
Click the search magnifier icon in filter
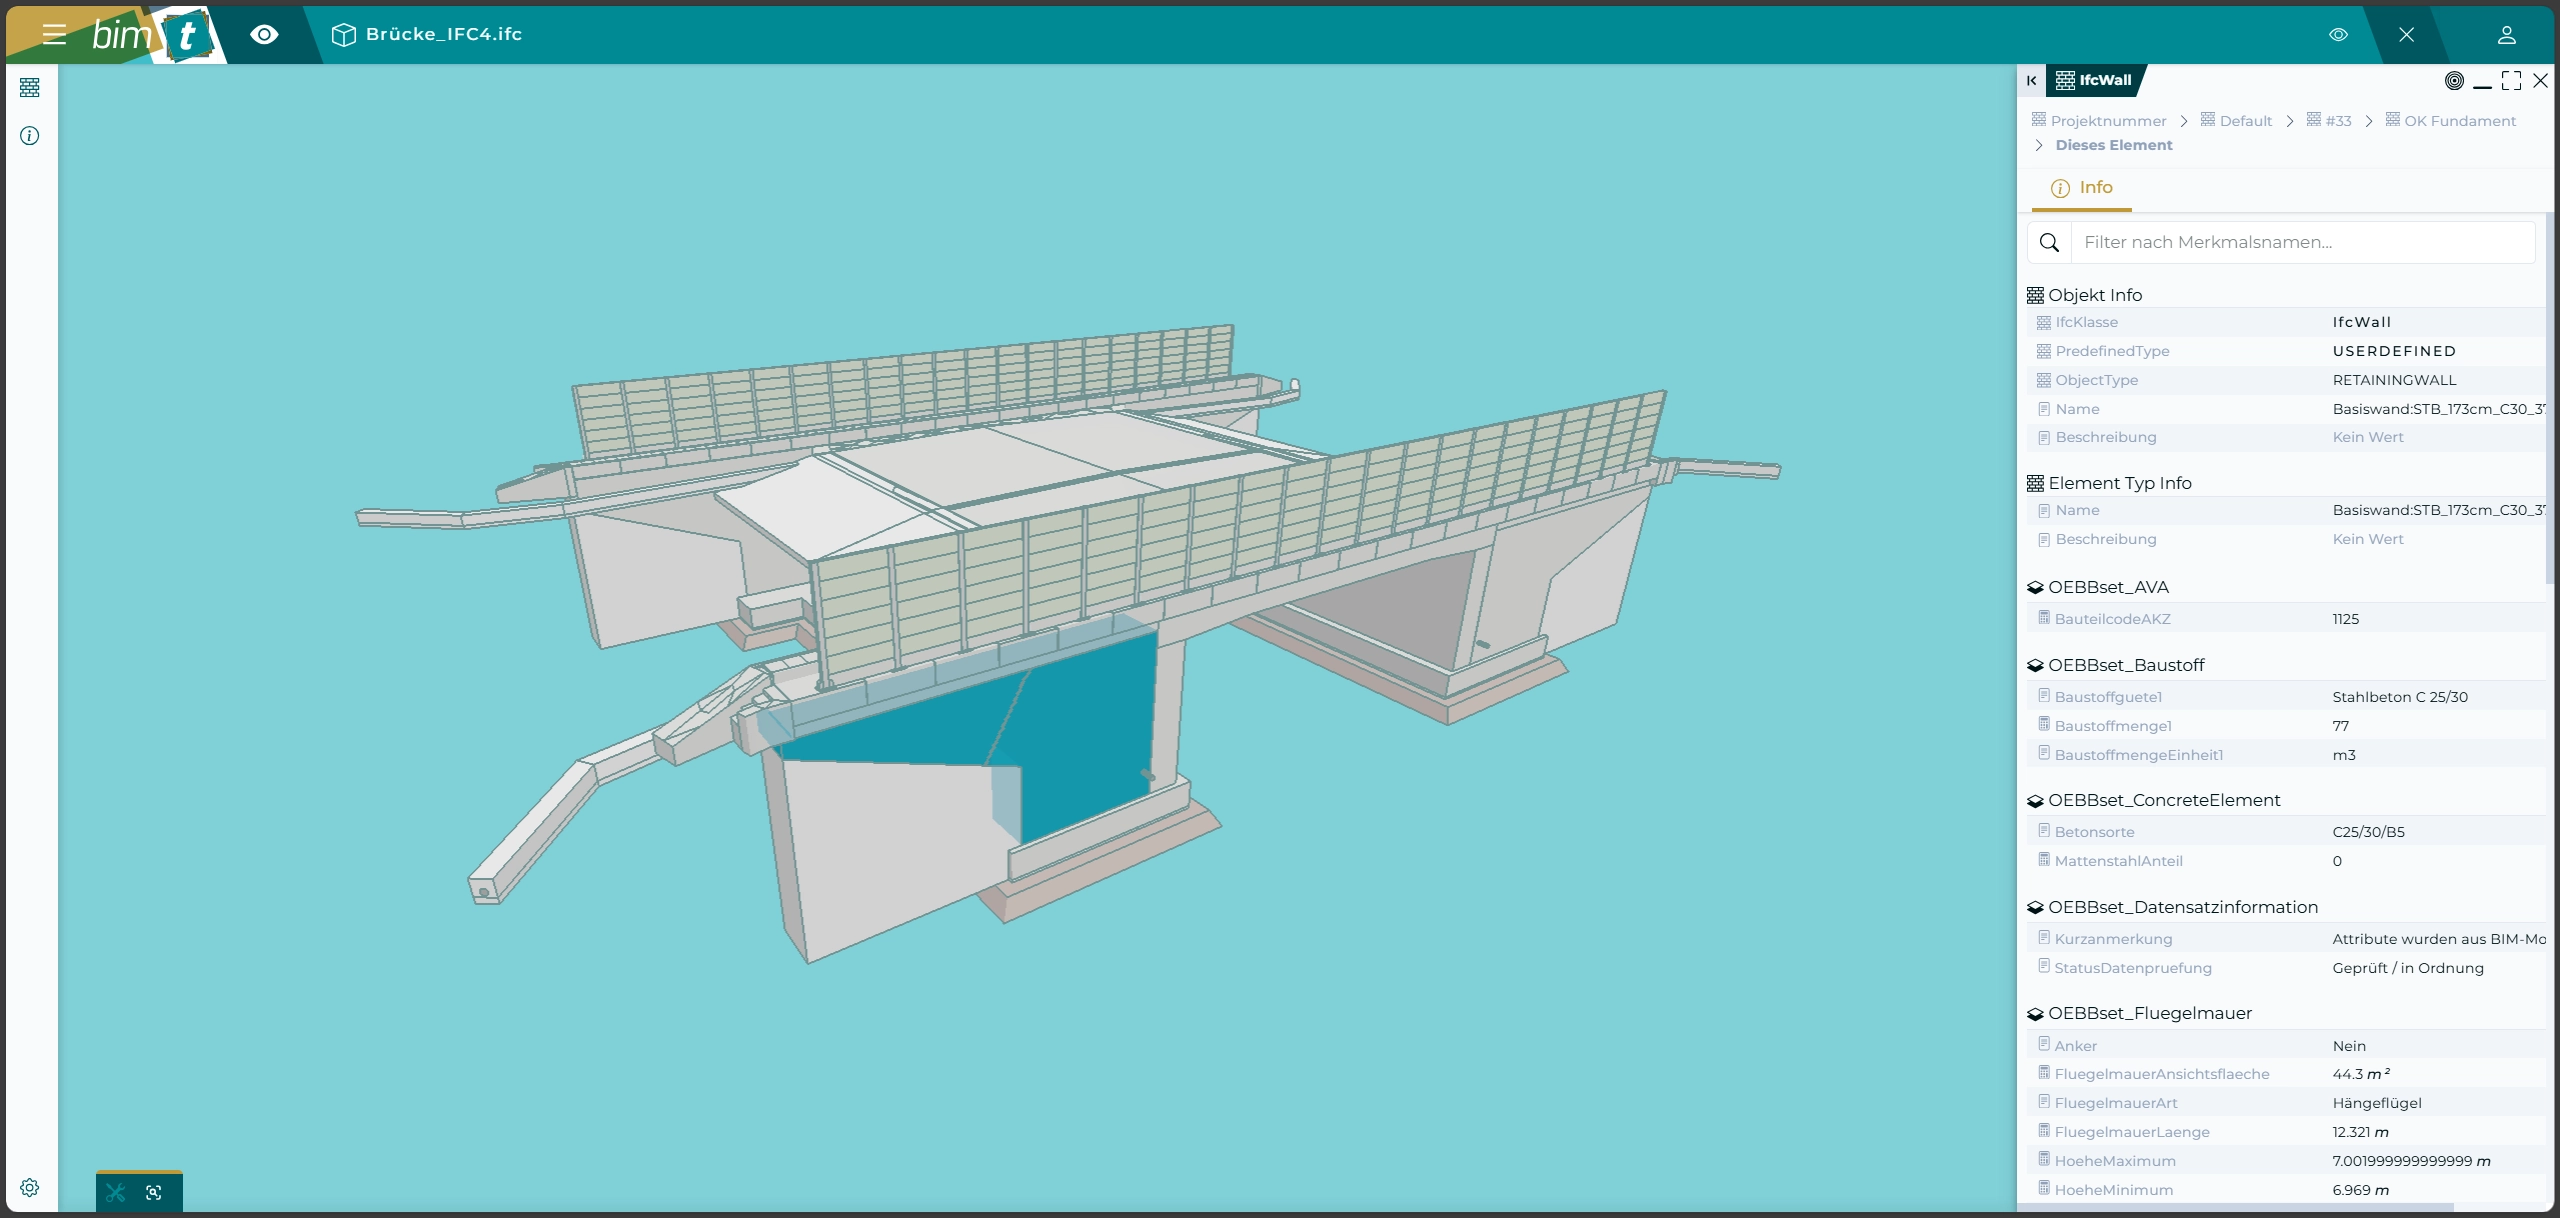(x=2049, y=242)
